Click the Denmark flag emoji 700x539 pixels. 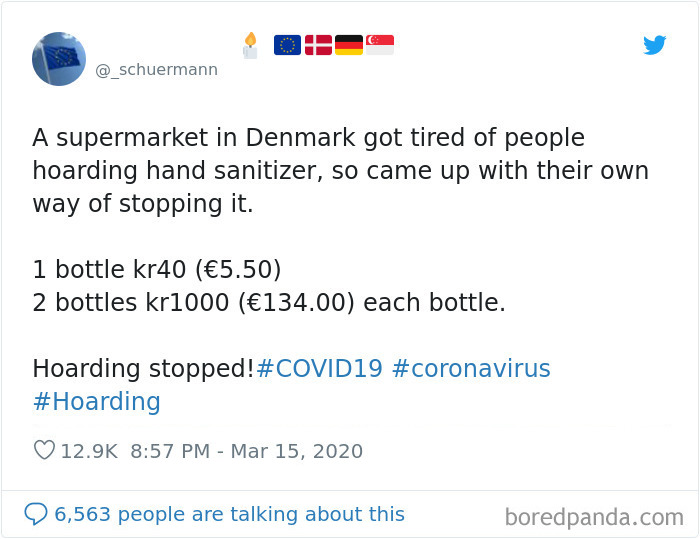[x=318, y=45]
